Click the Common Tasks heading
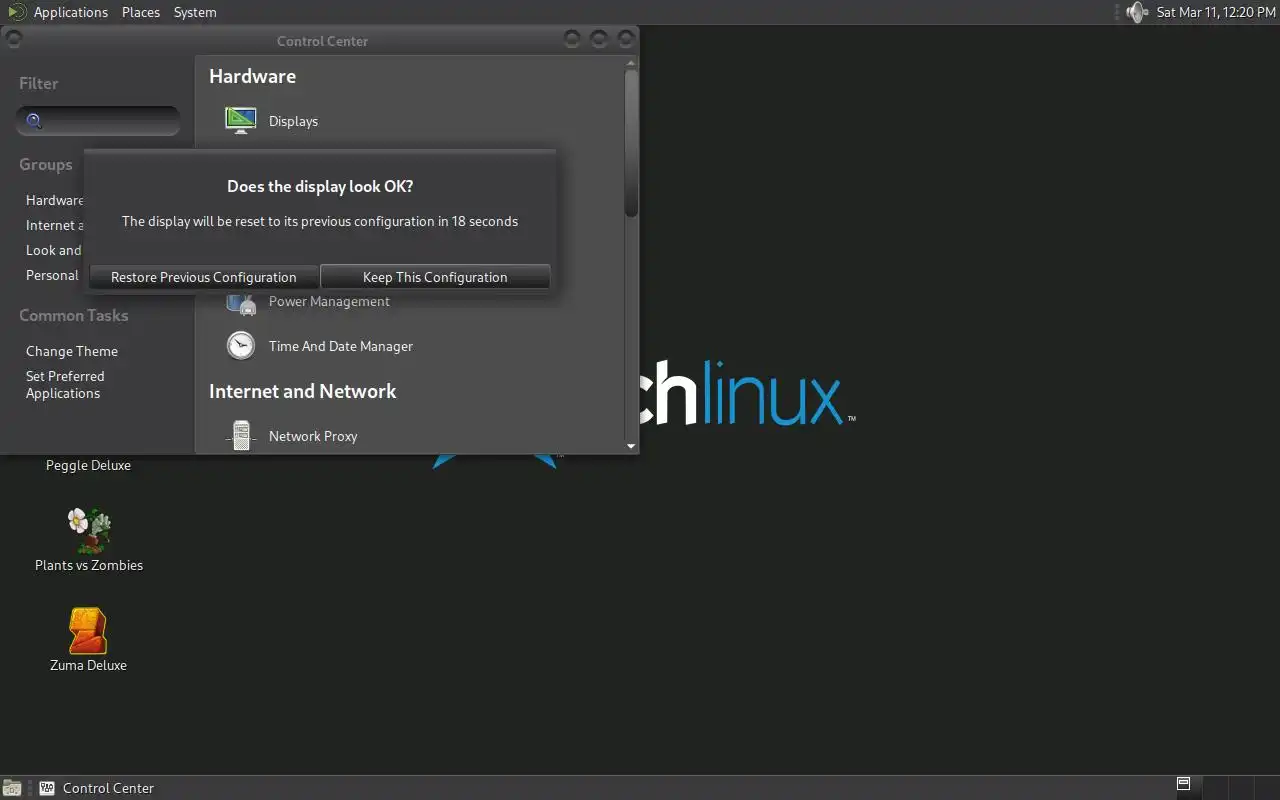The width and height of the screenshot is (1280, 800). (x=74, y=315)
